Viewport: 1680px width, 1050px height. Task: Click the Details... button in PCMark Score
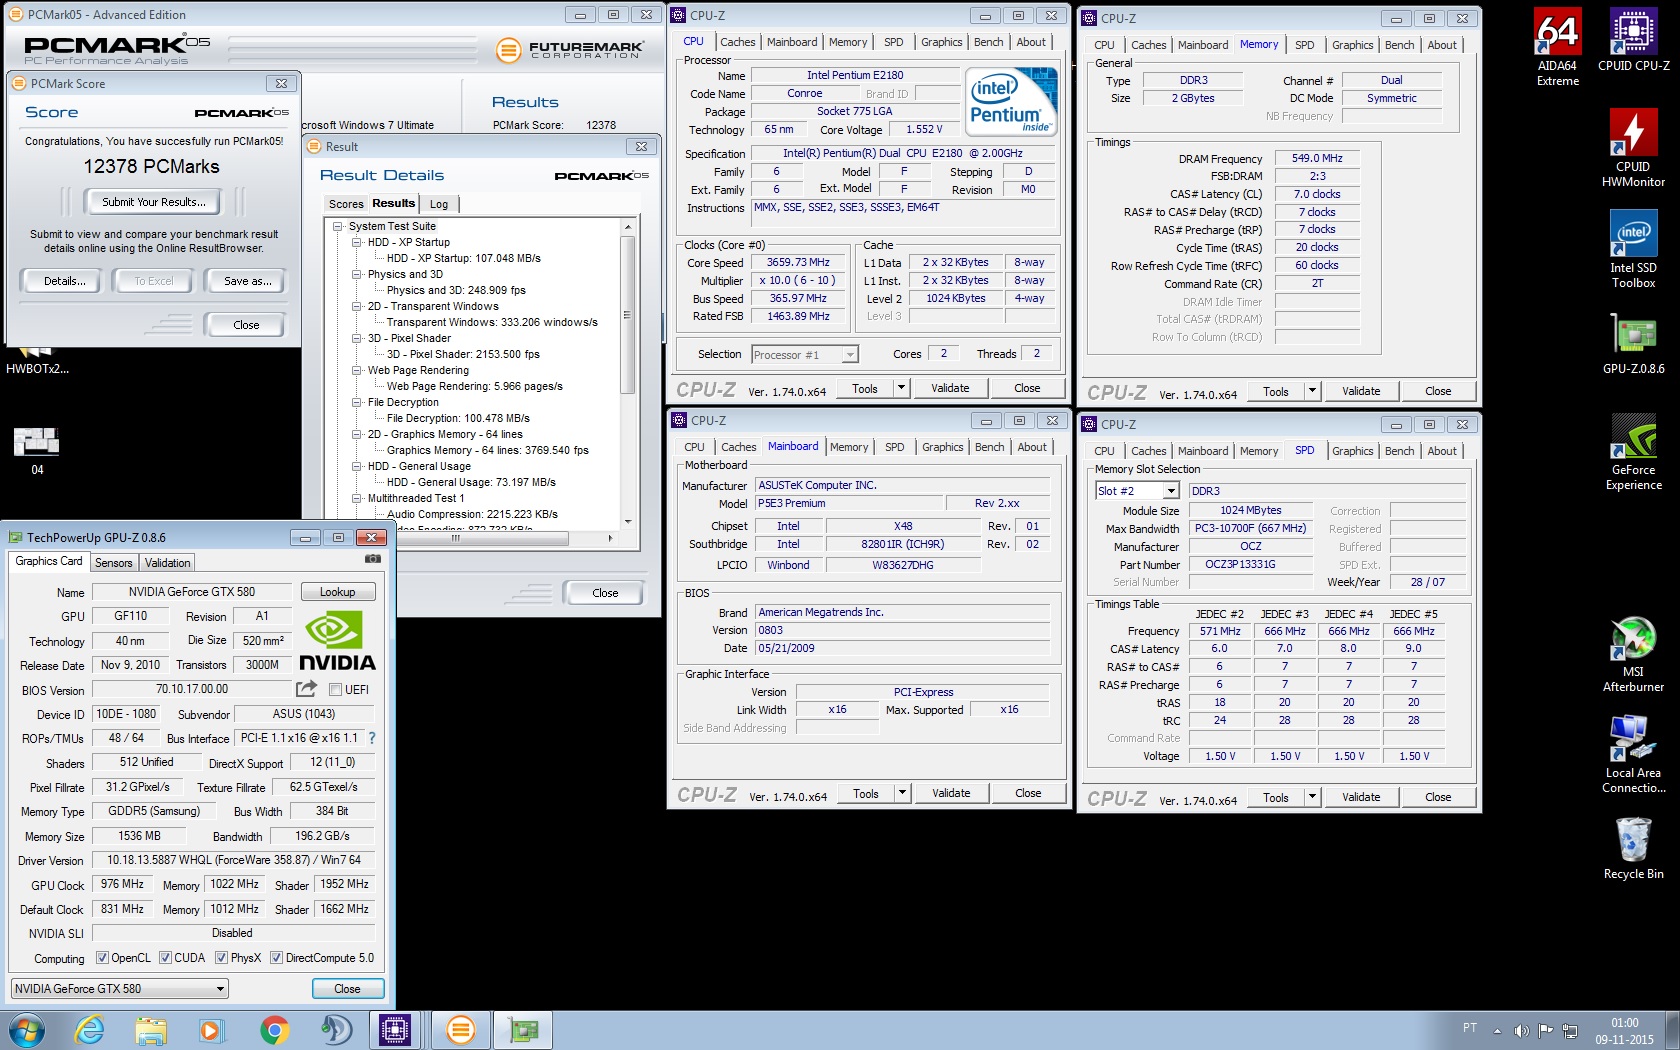pyautogui.click(x=64, y=281)
